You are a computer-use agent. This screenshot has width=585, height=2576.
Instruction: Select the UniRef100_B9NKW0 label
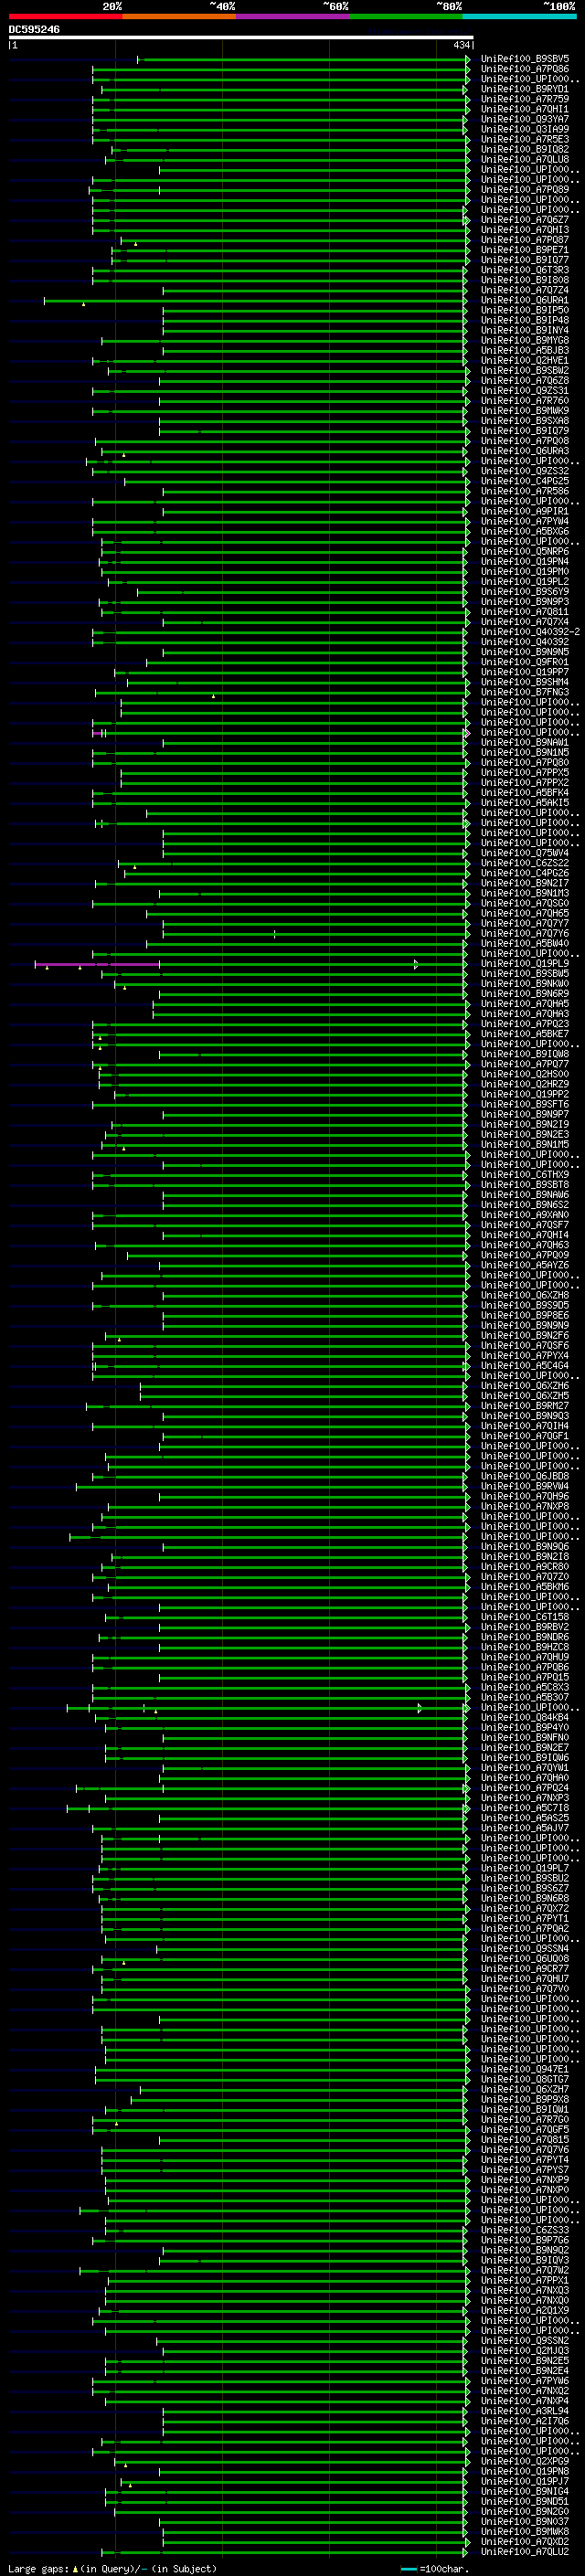tap(524, 984)
